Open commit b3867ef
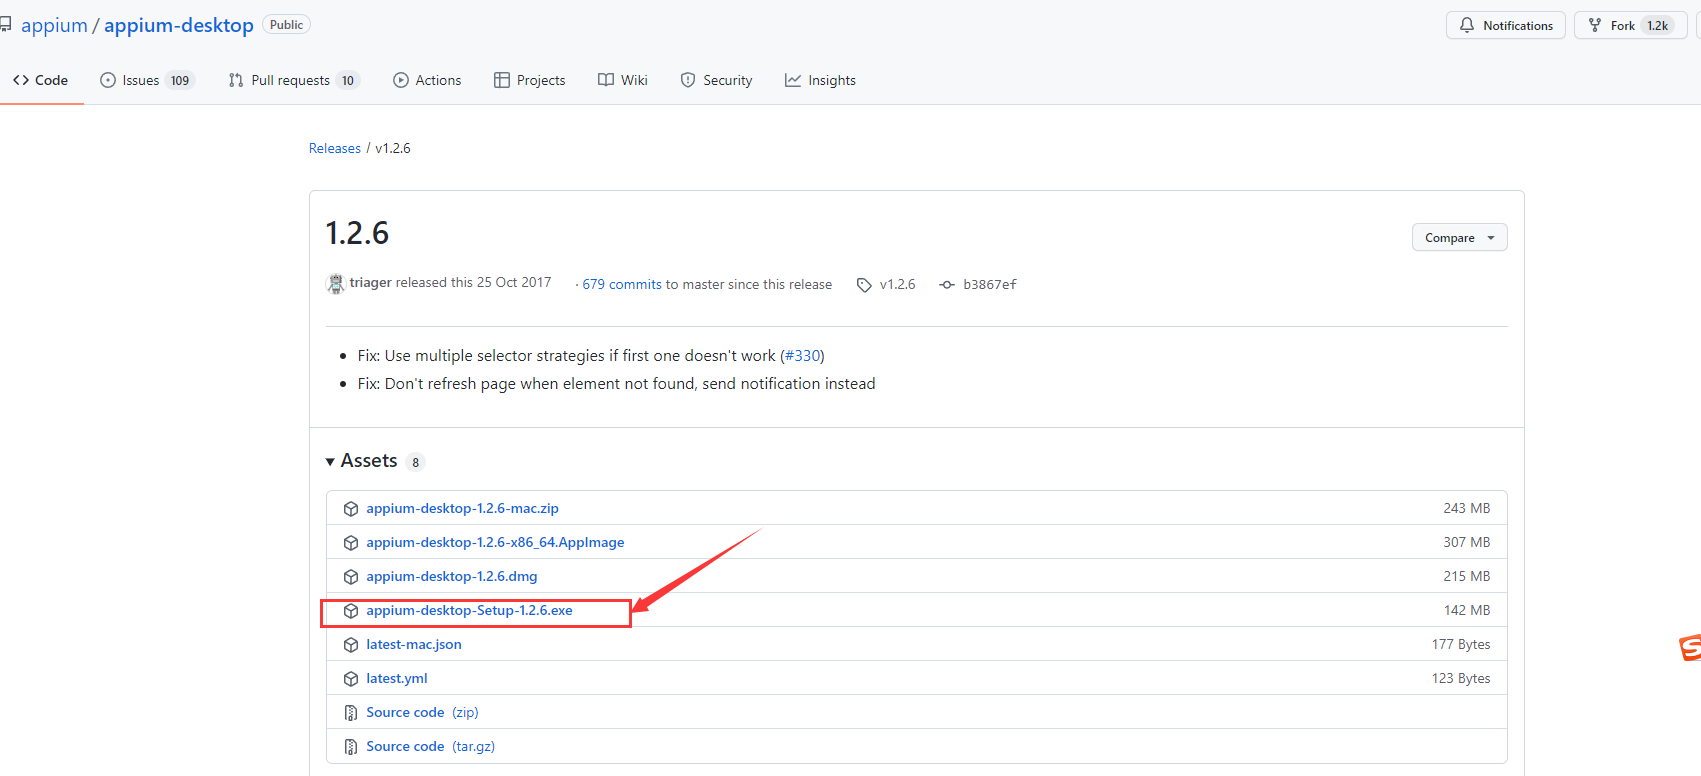 (x=989, y=284)
